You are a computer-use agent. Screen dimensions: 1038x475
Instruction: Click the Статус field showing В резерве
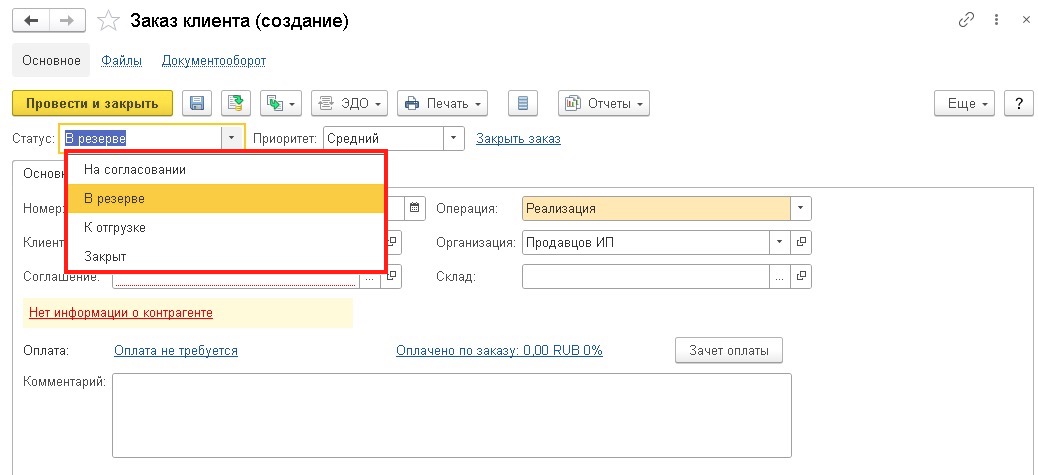click(x=141, y=139)
